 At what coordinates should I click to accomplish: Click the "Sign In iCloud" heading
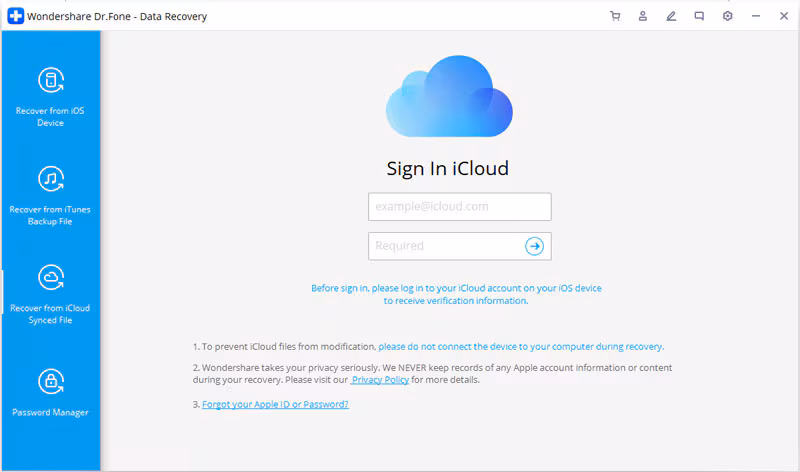point(447,168)
